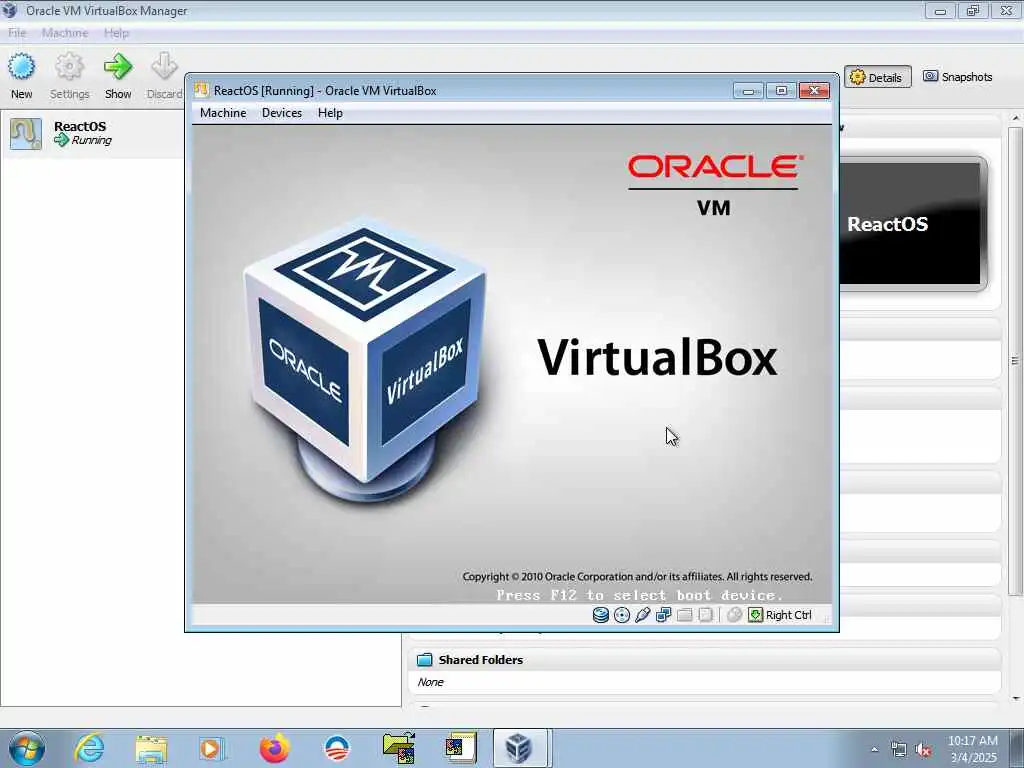This screenshot has width=1024, height=768.
Task: Click the ReactOS window title bar icon
Action: [201, 90]
